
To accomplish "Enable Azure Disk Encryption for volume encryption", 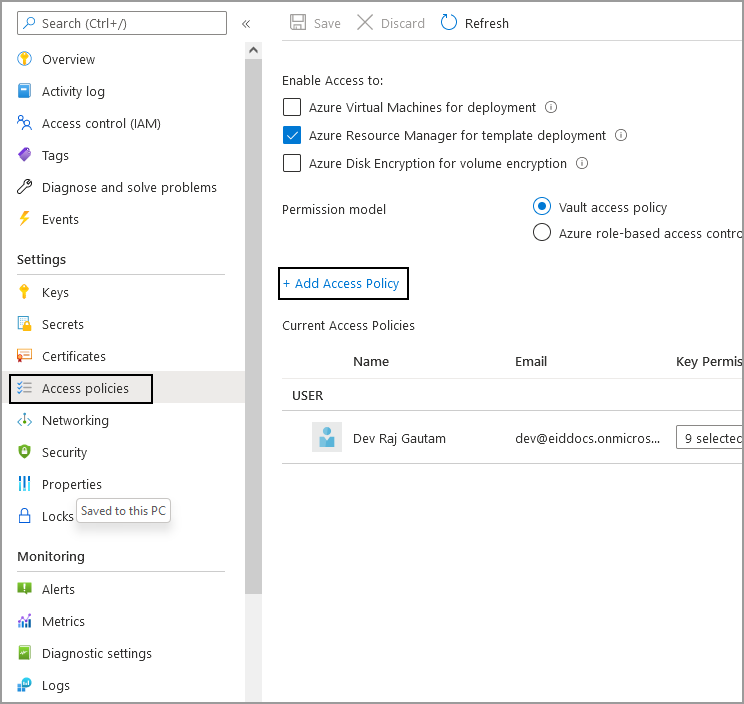I will click(x=292, y=164).
